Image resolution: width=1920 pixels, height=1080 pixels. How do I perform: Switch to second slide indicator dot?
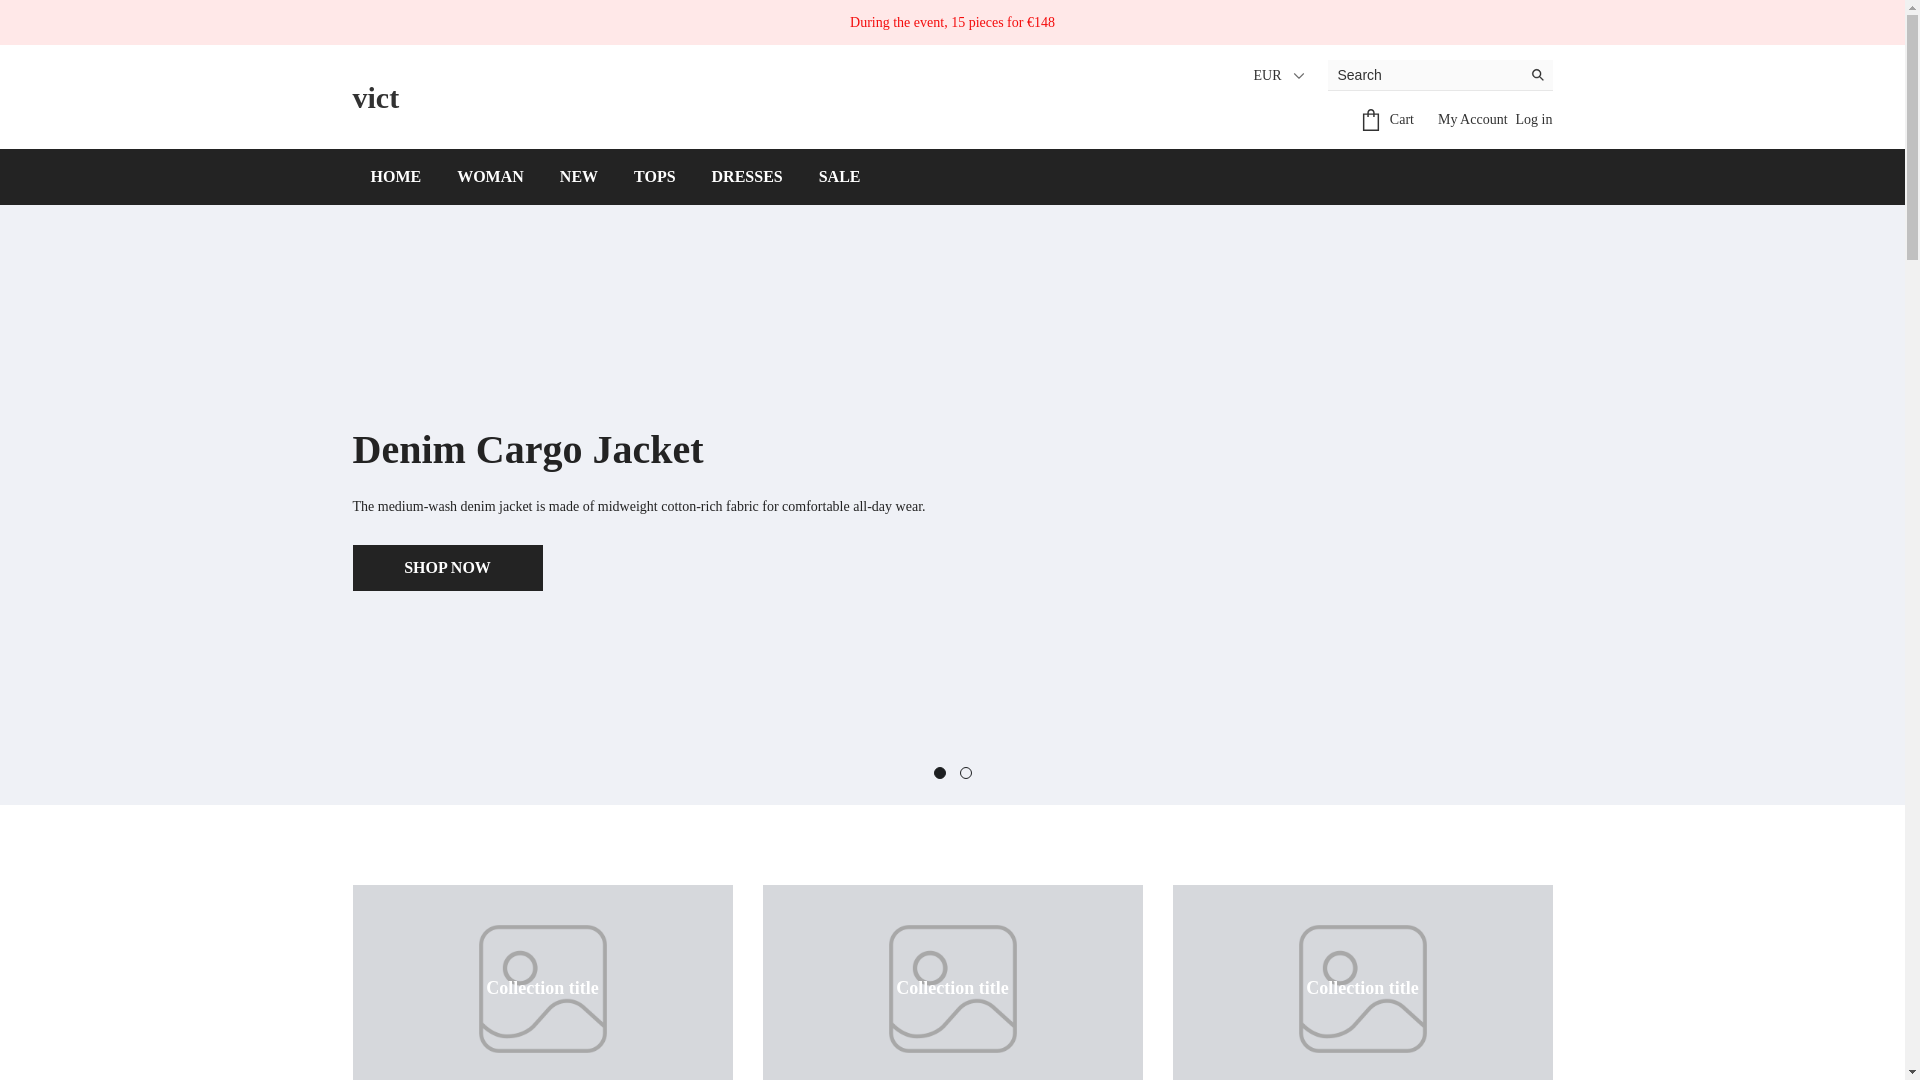click(965, 773)
